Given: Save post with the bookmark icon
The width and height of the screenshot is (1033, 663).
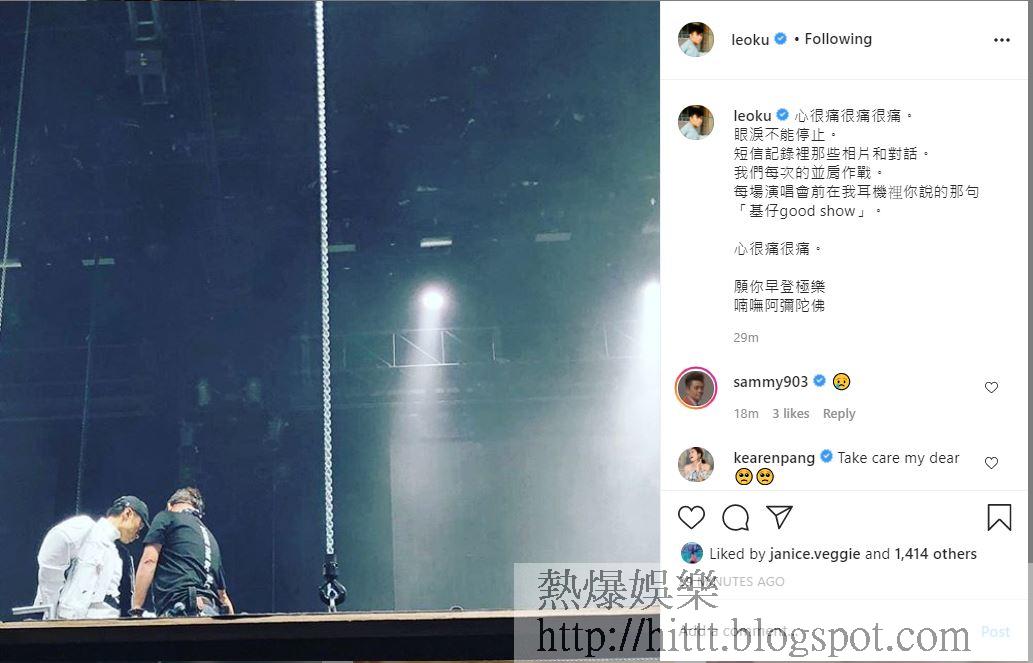Looking at the screenshot, I should pos(999,517).
